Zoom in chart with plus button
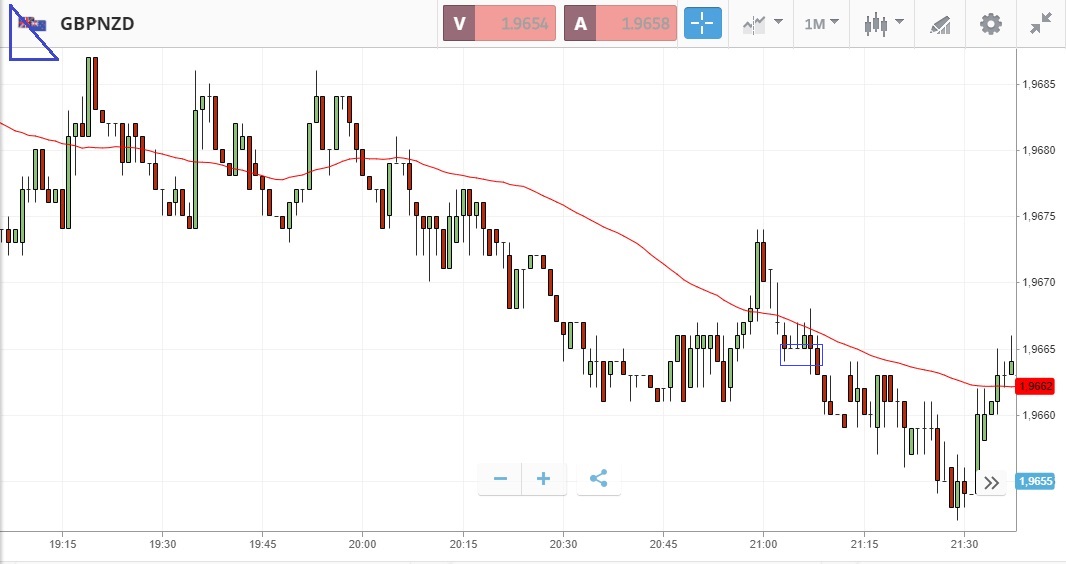Screen dimensions: 1066x564 pyautogui.click(x=544, y=479)
